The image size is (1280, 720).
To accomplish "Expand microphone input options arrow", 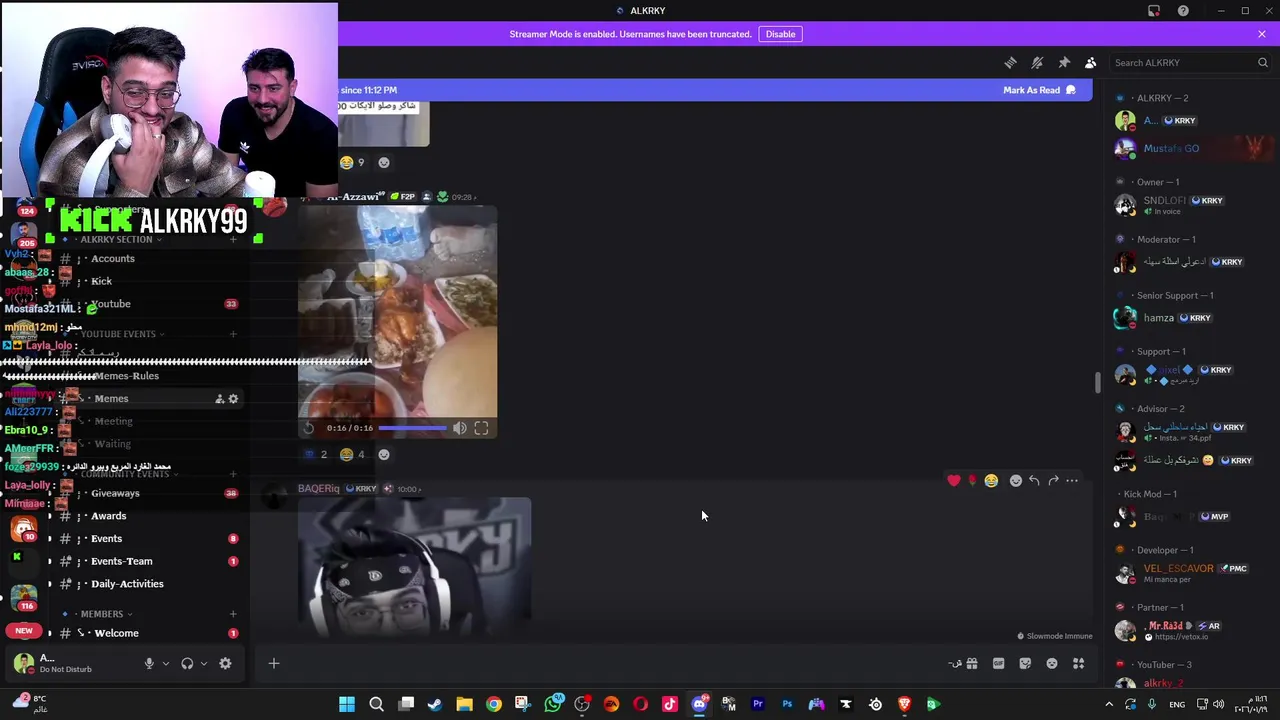I will (x=166, y=663).
